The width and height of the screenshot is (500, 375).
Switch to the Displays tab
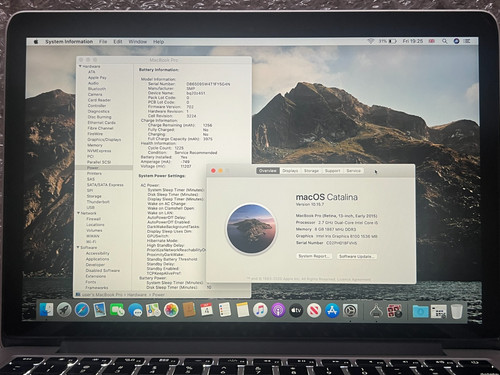coord(290,171)
